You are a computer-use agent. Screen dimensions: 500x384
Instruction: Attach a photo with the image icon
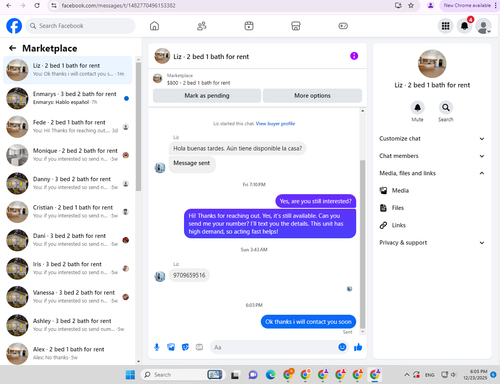coord(171,347)
